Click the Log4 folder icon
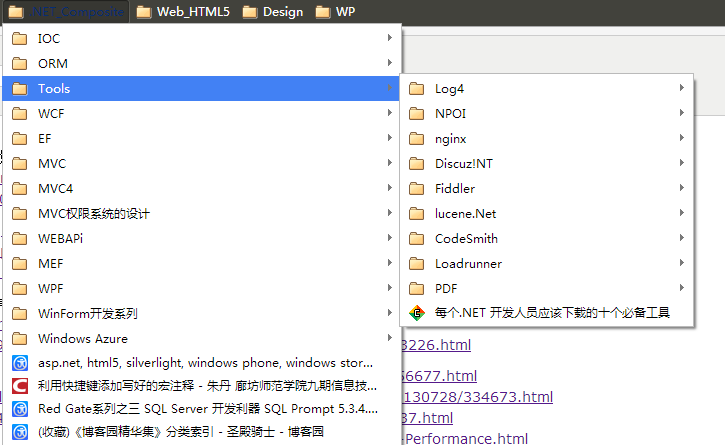The width and height of the screenshot is (725, 445). tap(417, 88)
